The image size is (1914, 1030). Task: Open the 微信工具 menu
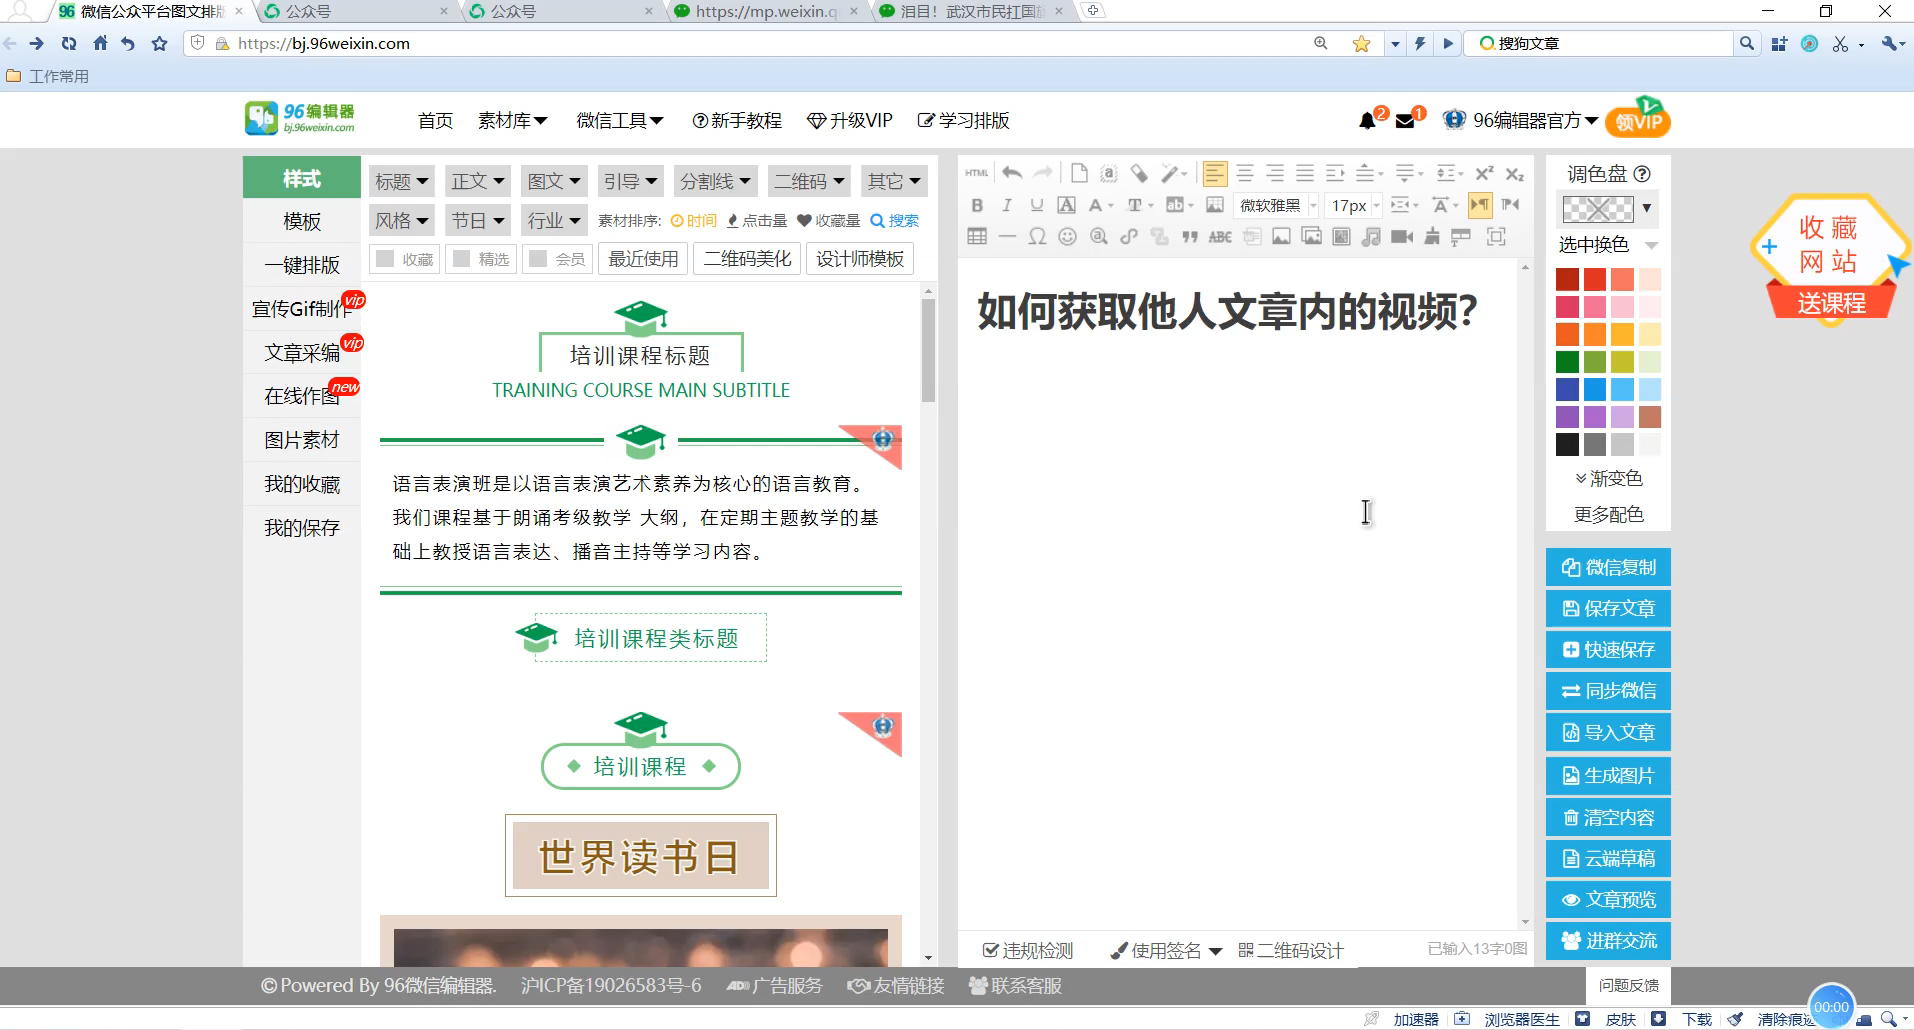619,121
